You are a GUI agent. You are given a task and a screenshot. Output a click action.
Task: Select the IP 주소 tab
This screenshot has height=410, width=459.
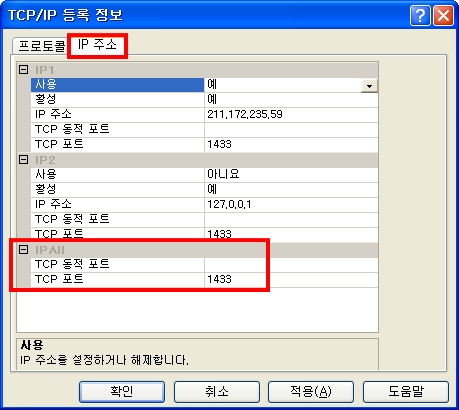[97, 44]
